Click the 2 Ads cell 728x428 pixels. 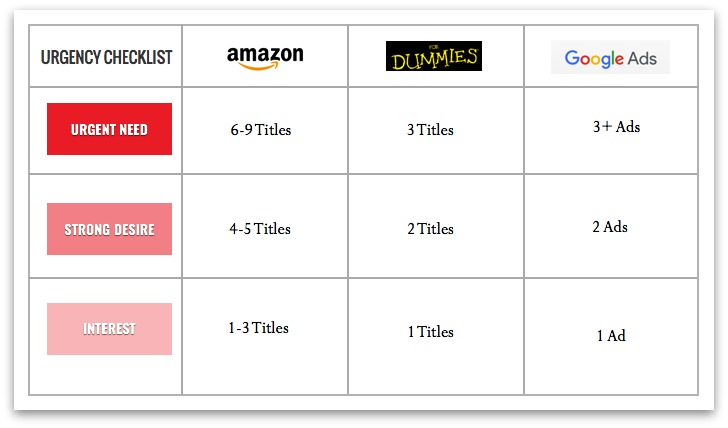coord(610,227)
